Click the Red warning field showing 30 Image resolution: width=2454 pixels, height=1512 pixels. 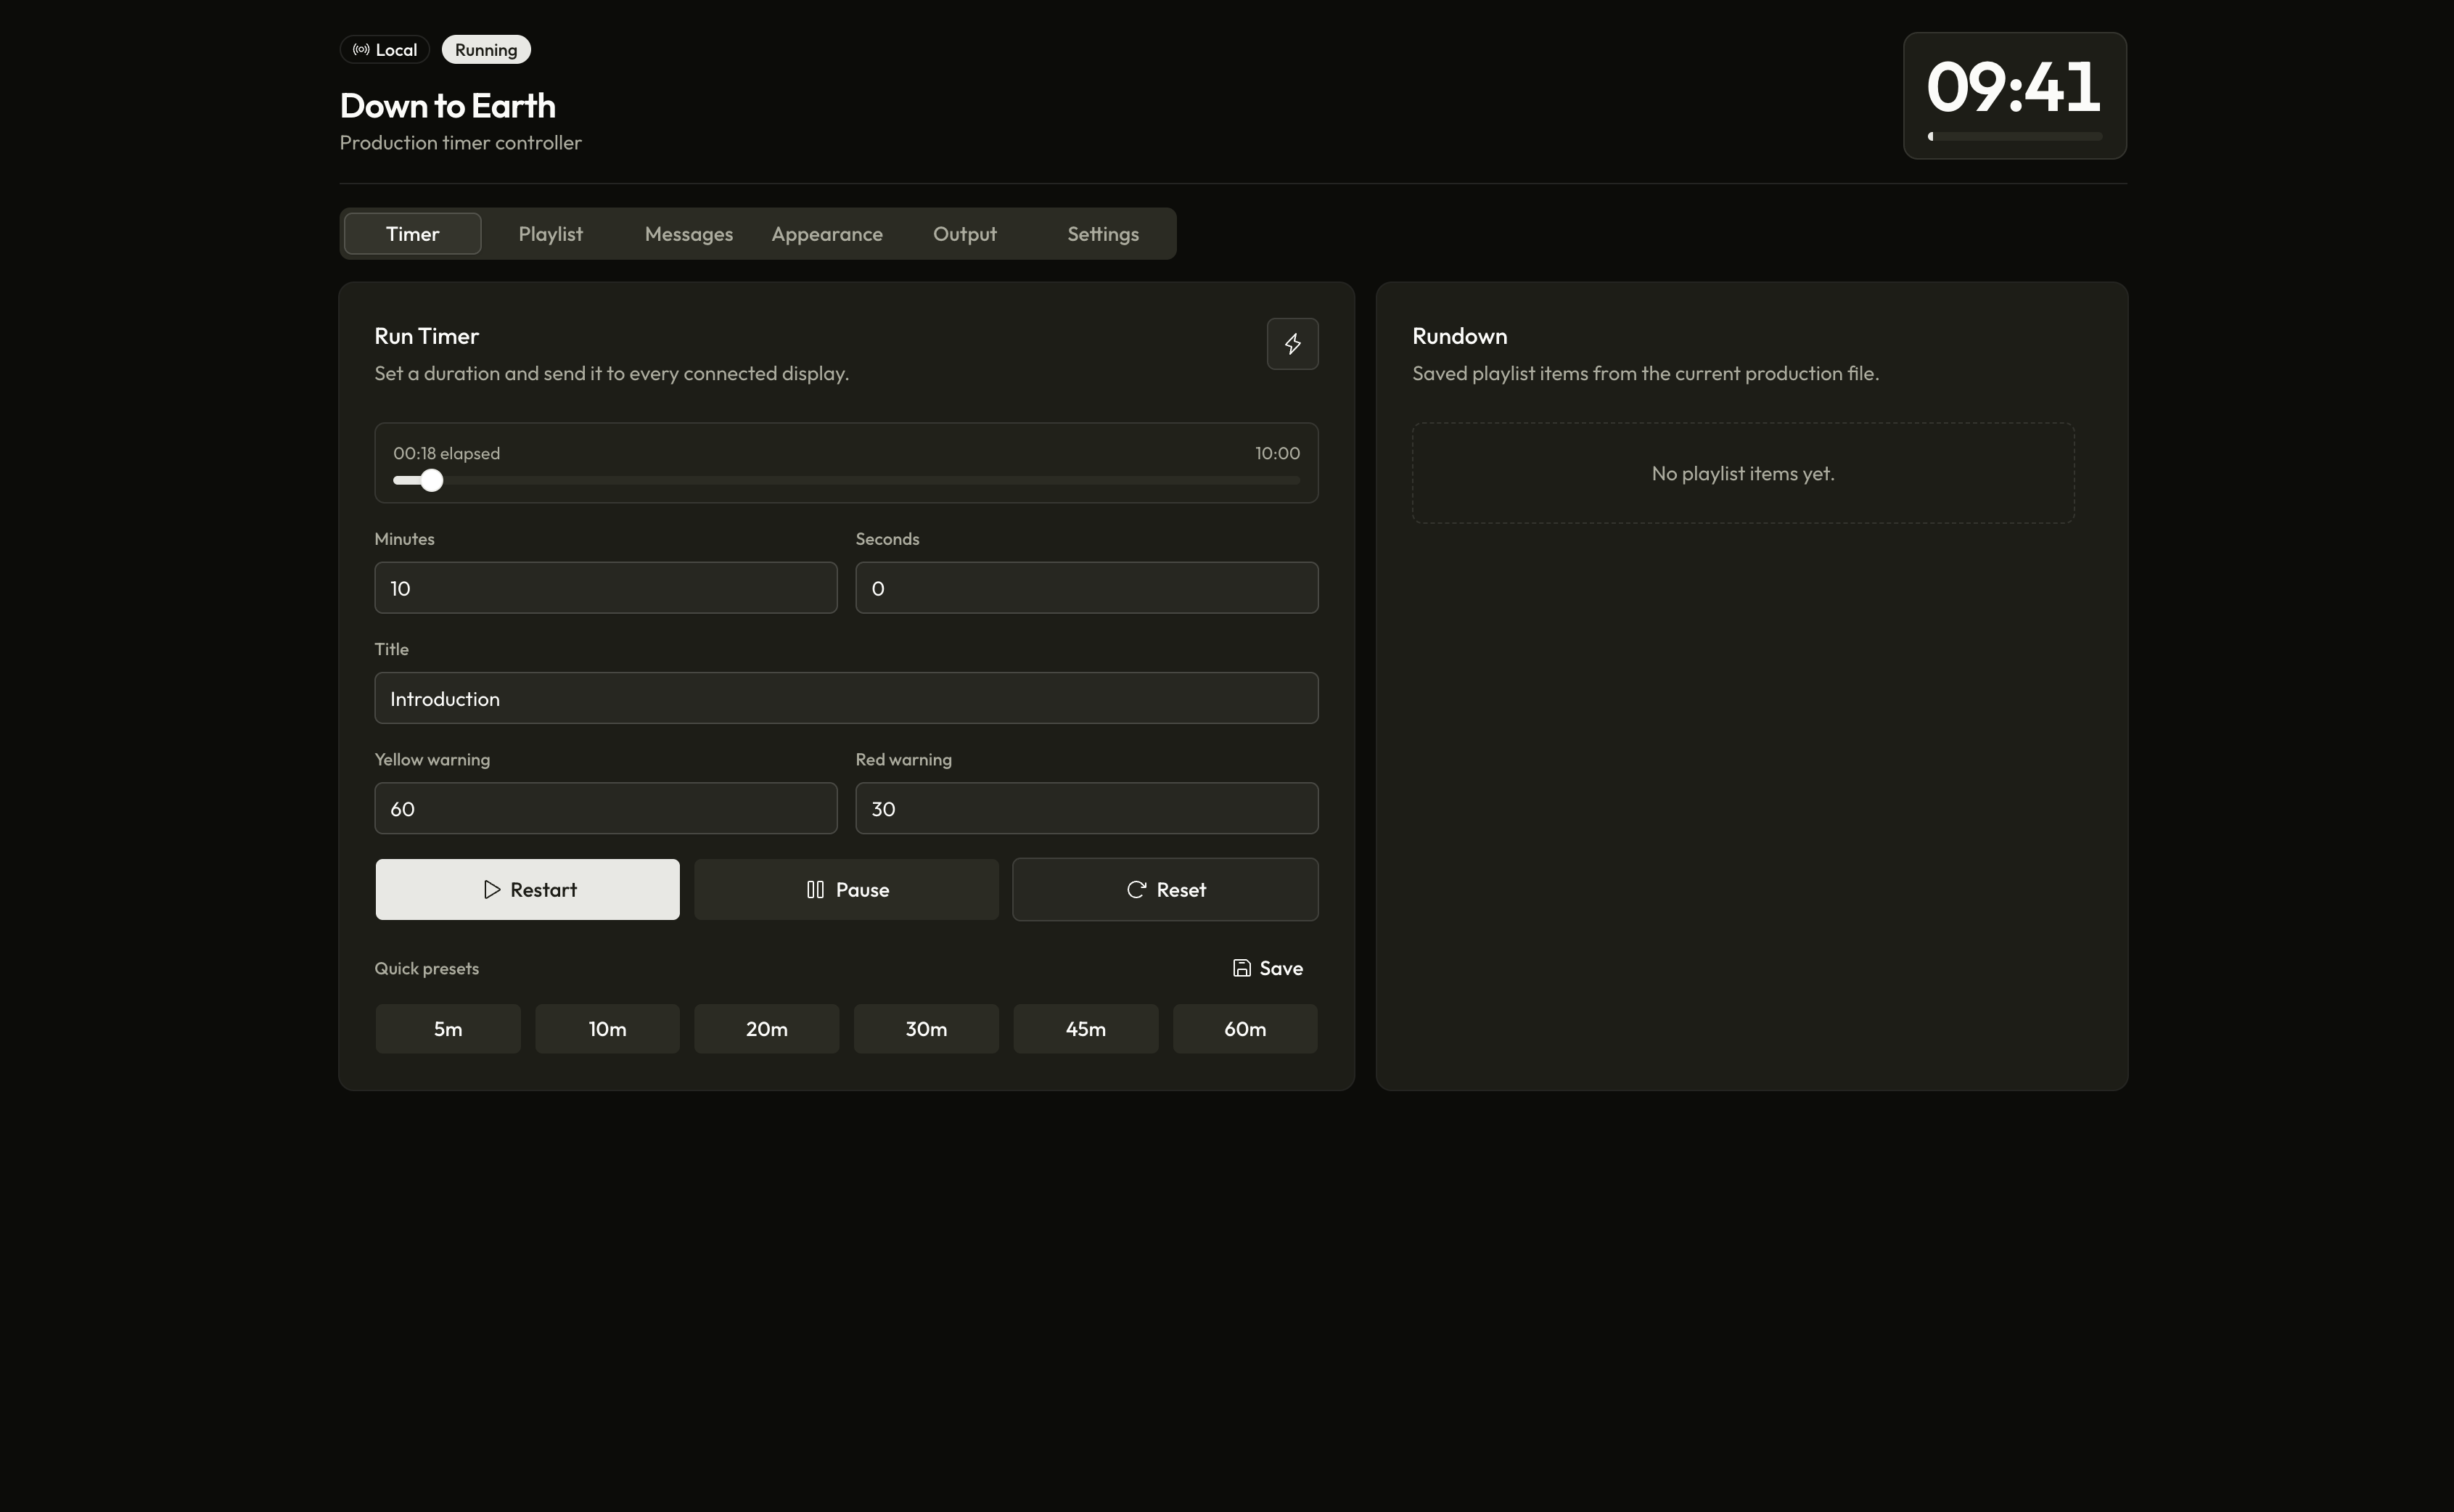coord(1086,808)
